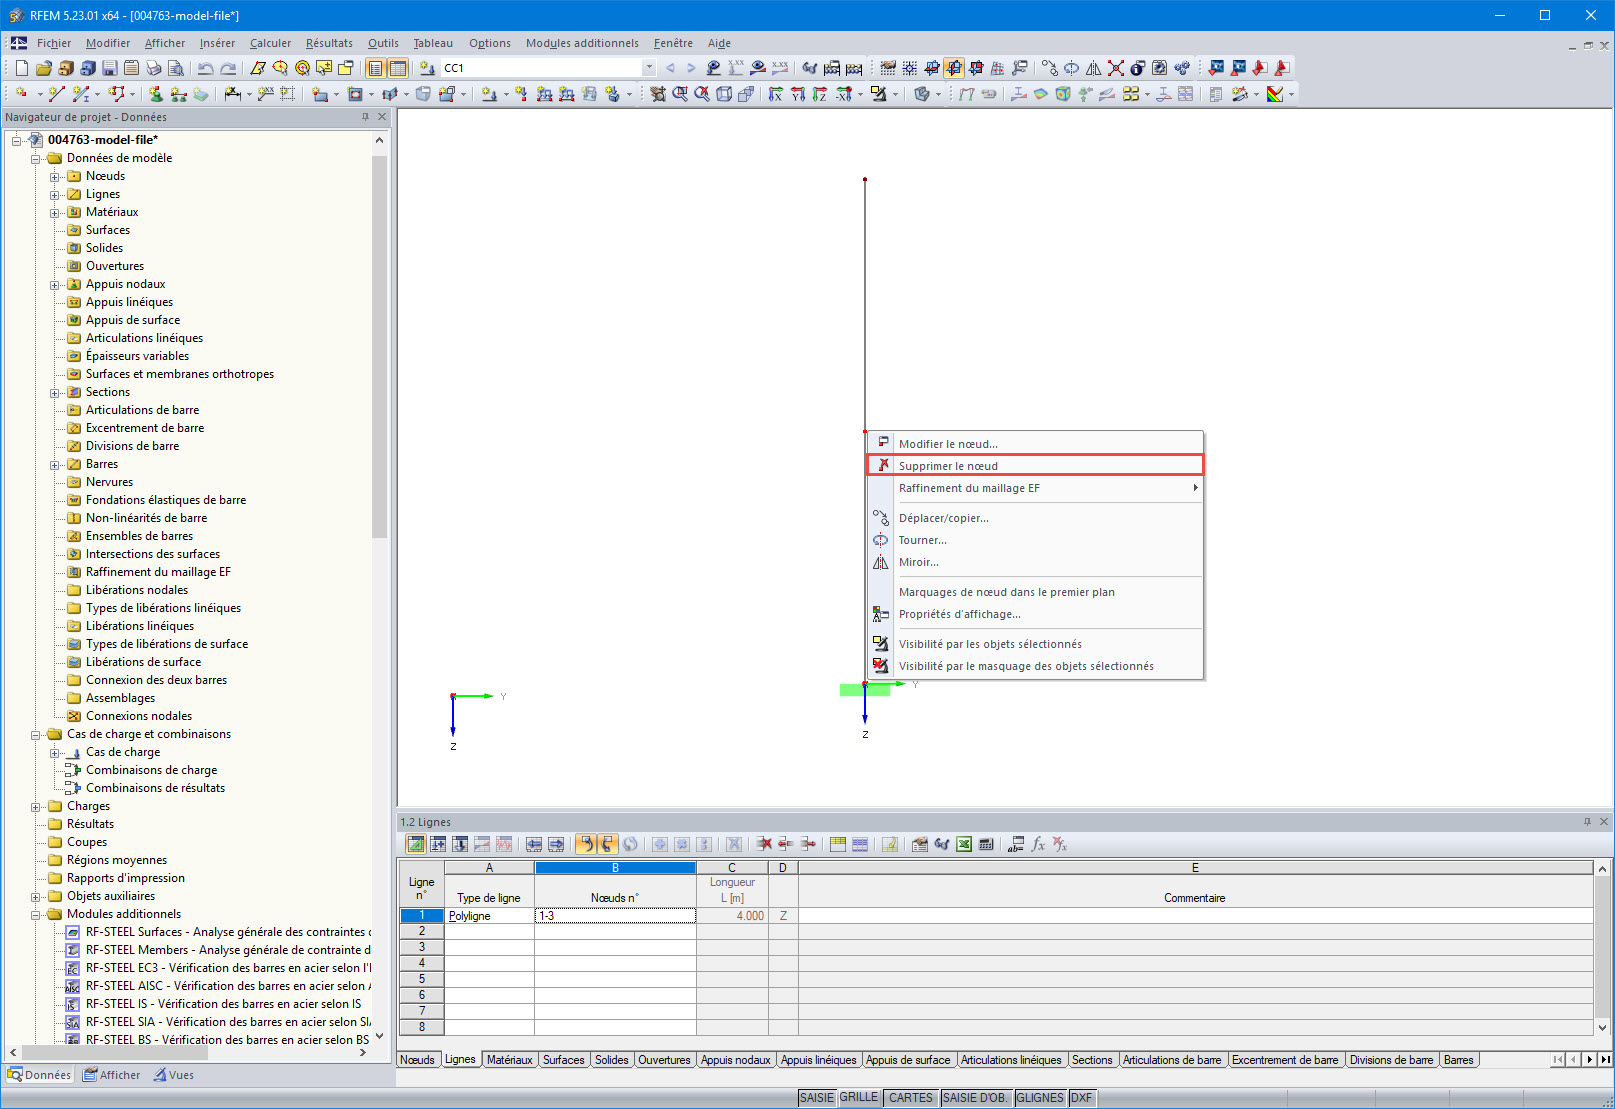Switch to the Nœuds table tab
The width and height of the screenshot is (1615, 1109).
[x=417, y=1060]
